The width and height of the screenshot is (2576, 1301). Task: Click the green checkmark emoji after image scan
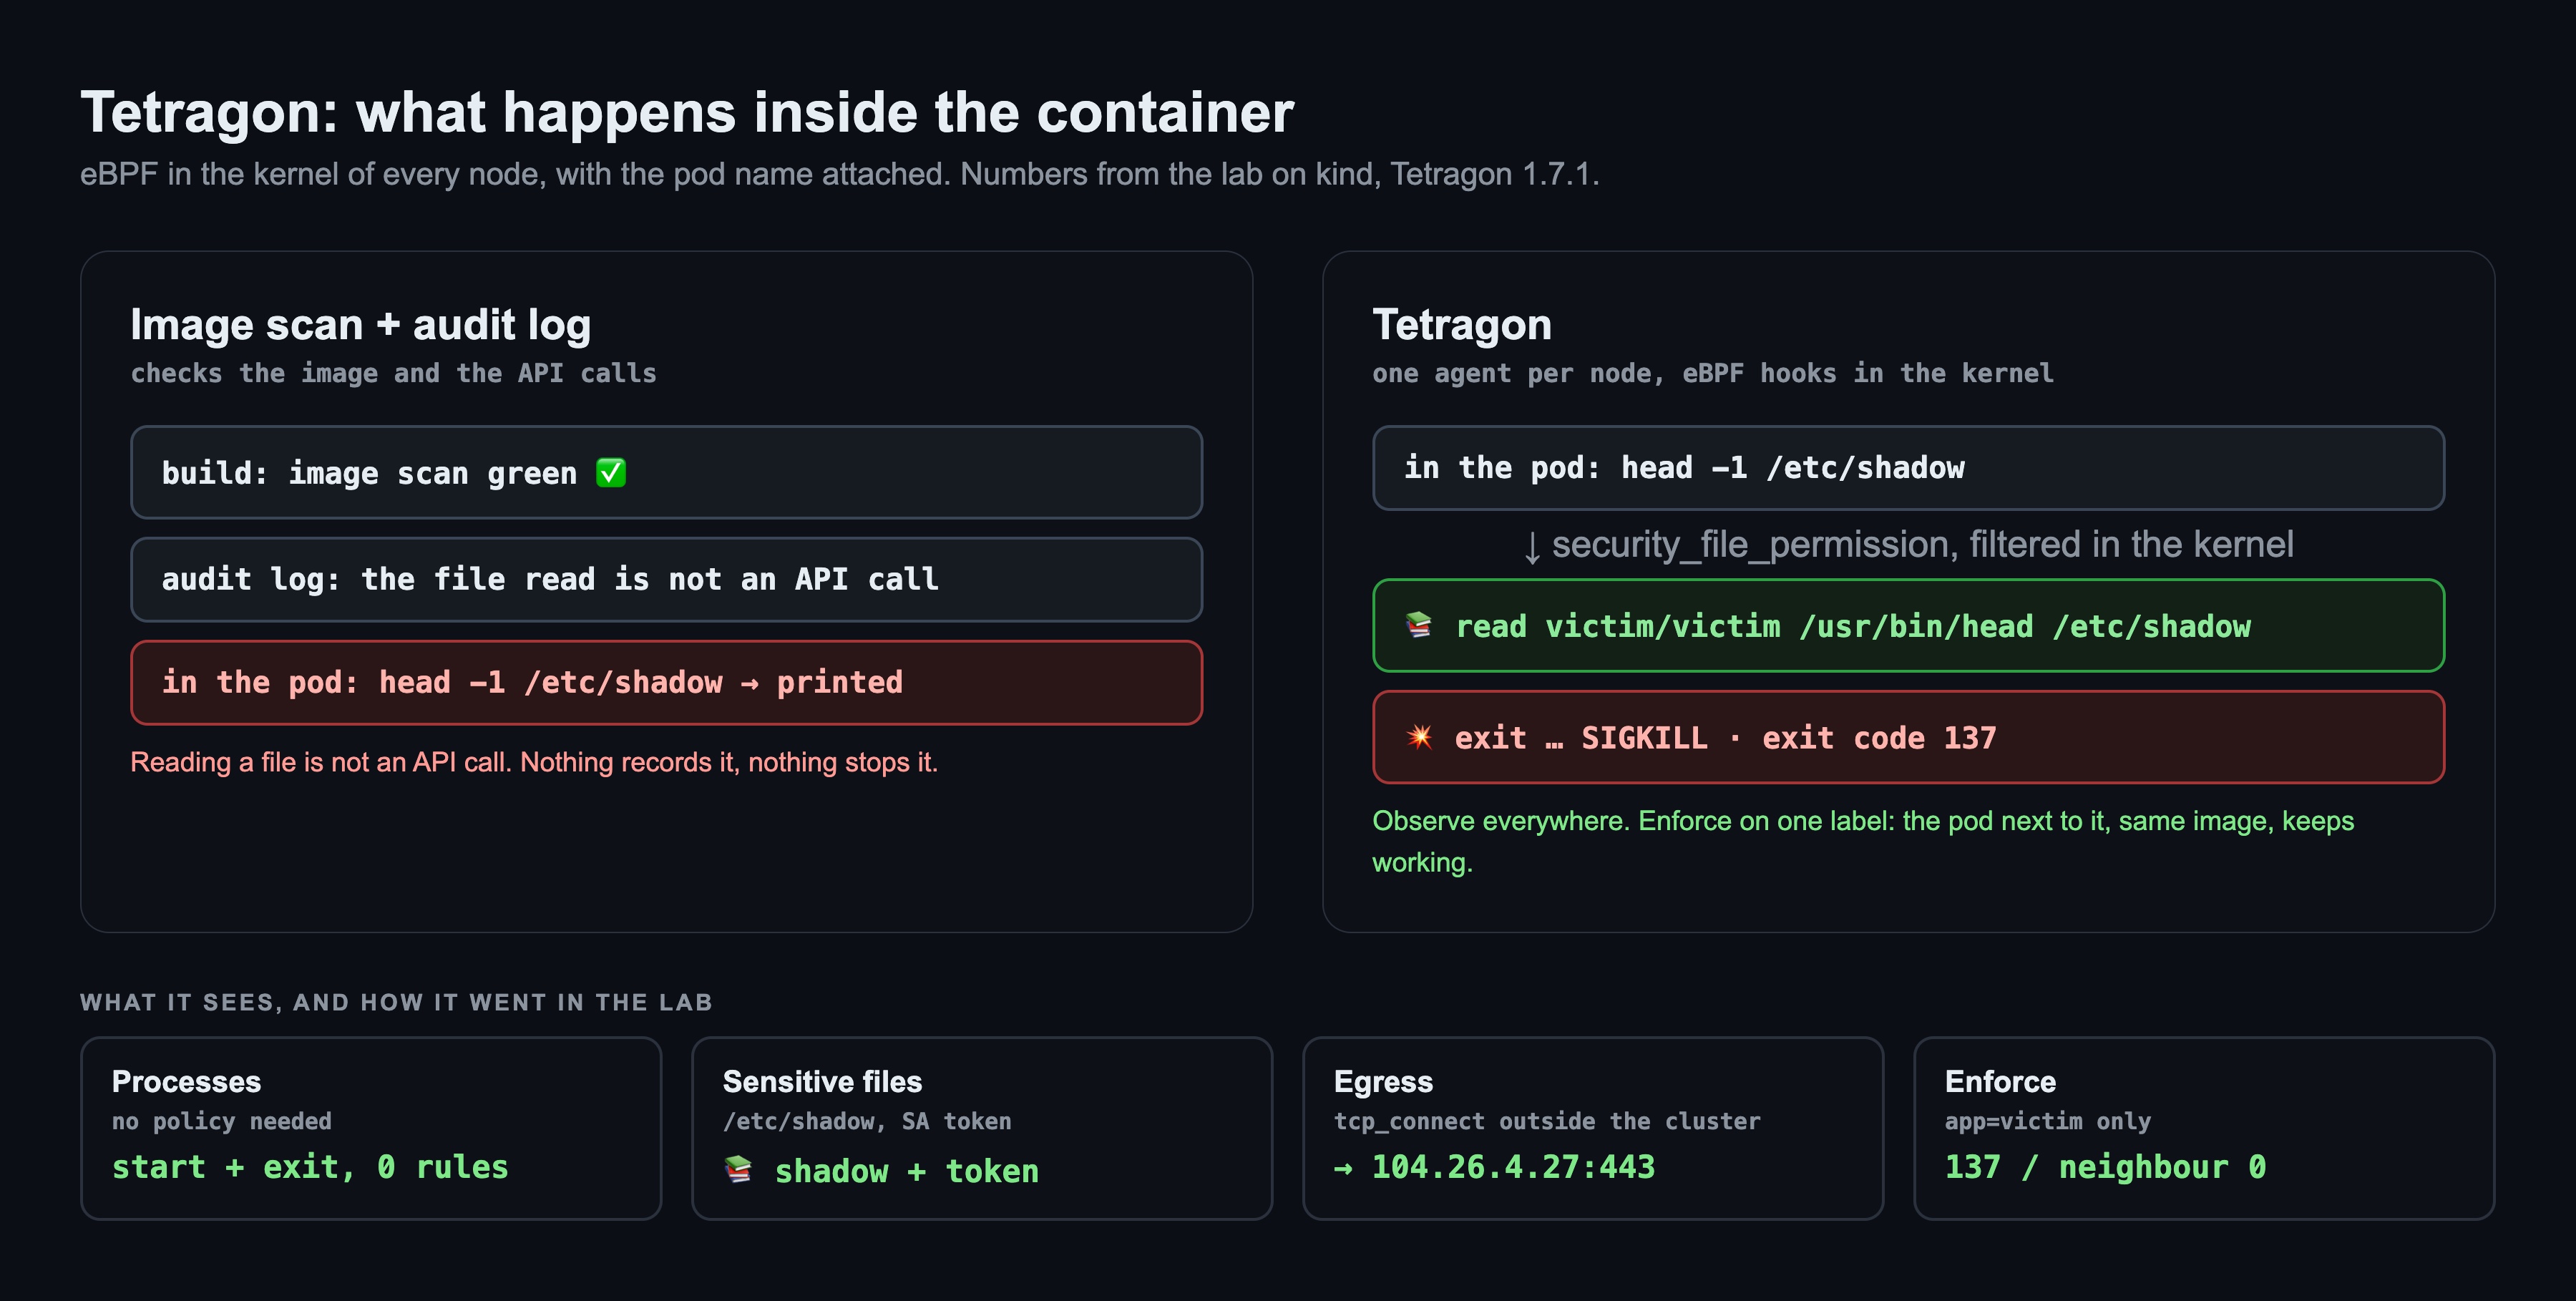611,473
